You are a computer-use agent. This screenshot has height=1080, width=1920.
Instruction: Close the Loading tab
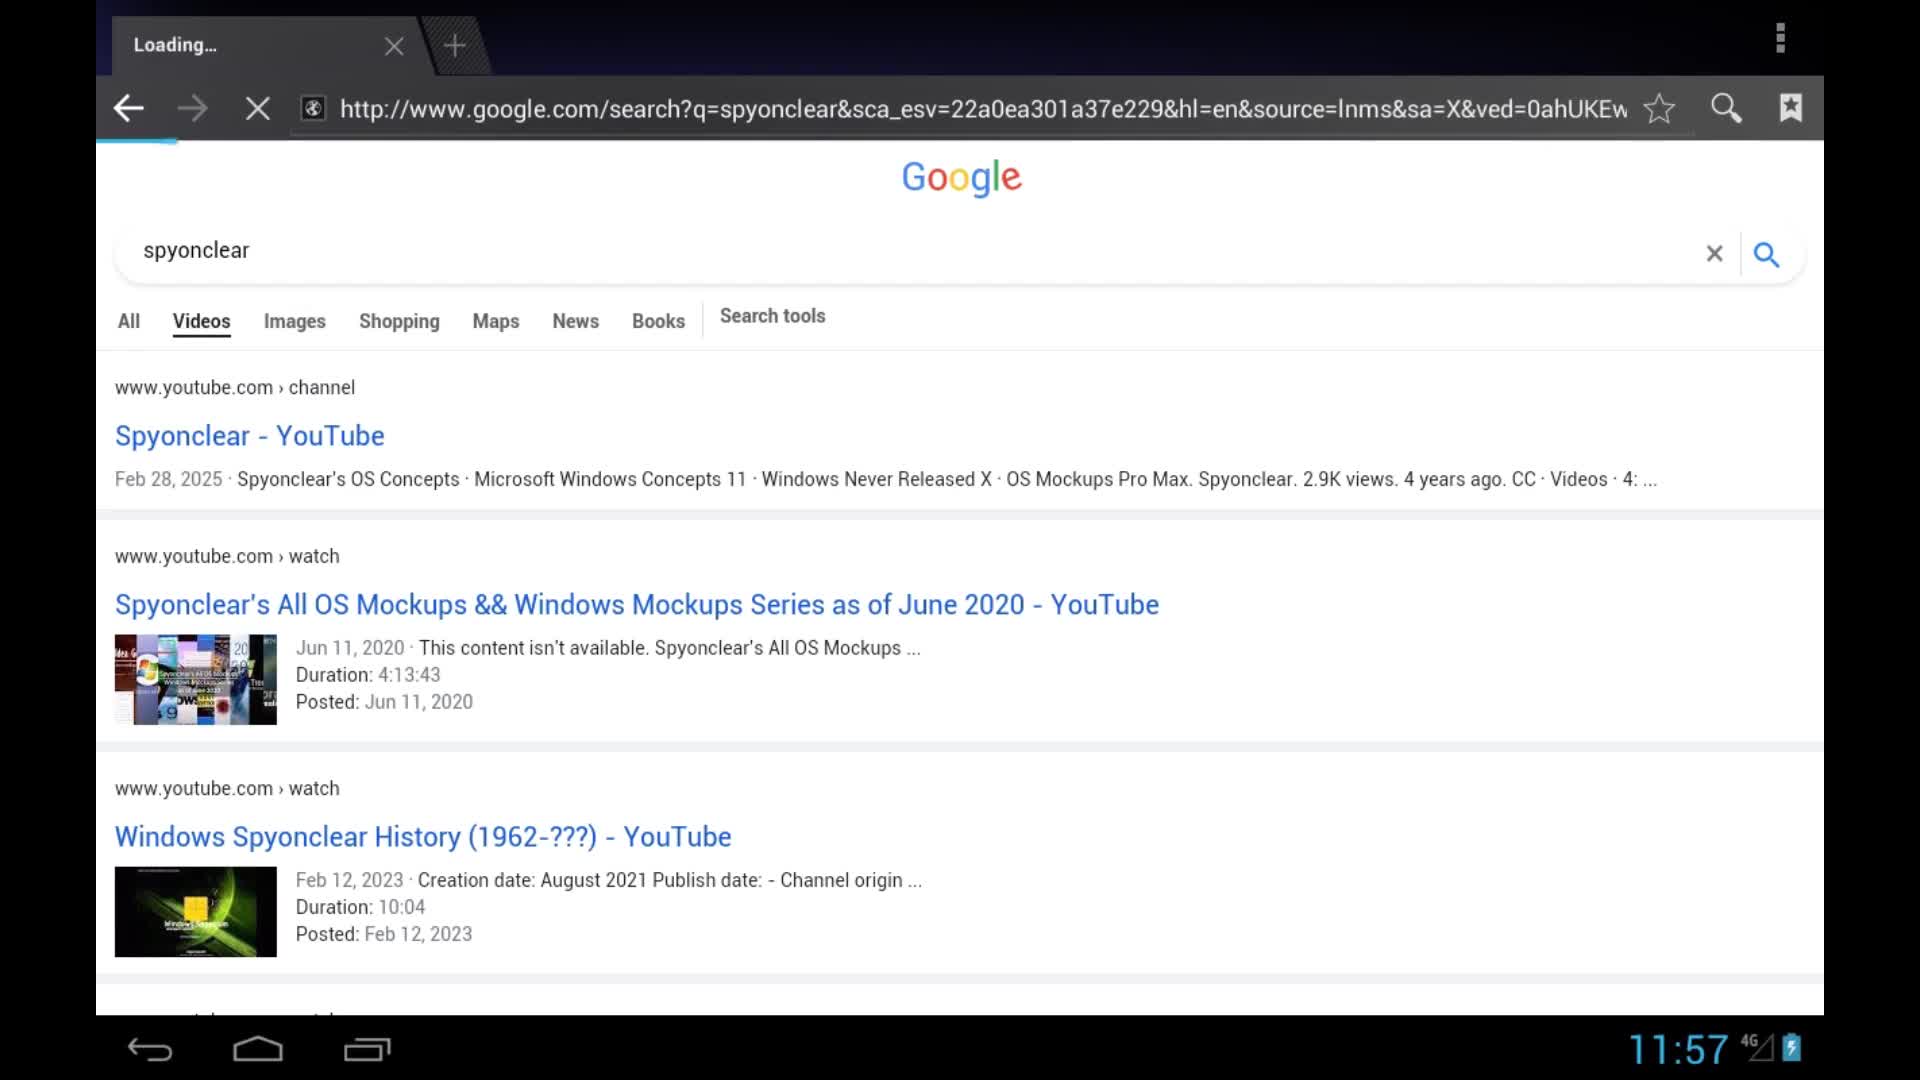click(394, 46)
